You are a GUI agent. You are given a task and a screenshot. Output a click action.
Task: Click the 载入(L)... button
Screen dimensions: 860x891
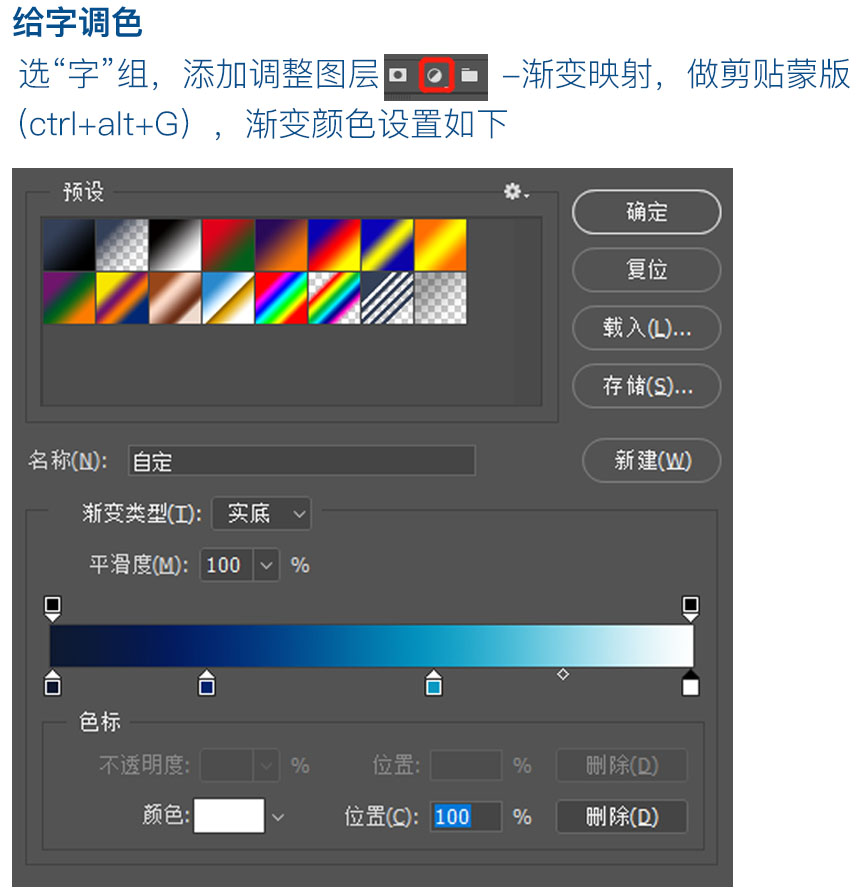pos(646,328)
